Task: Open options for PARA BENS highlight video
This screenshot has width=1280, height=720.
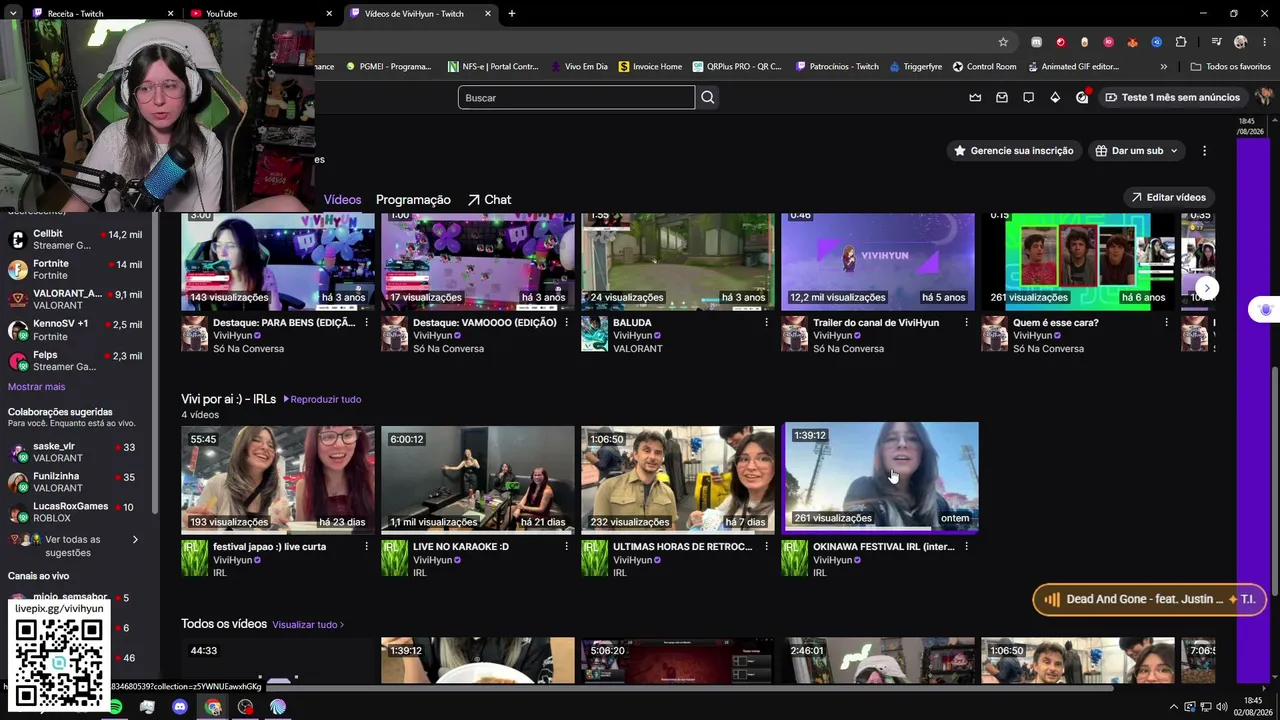Action: (x=366, y=323)
